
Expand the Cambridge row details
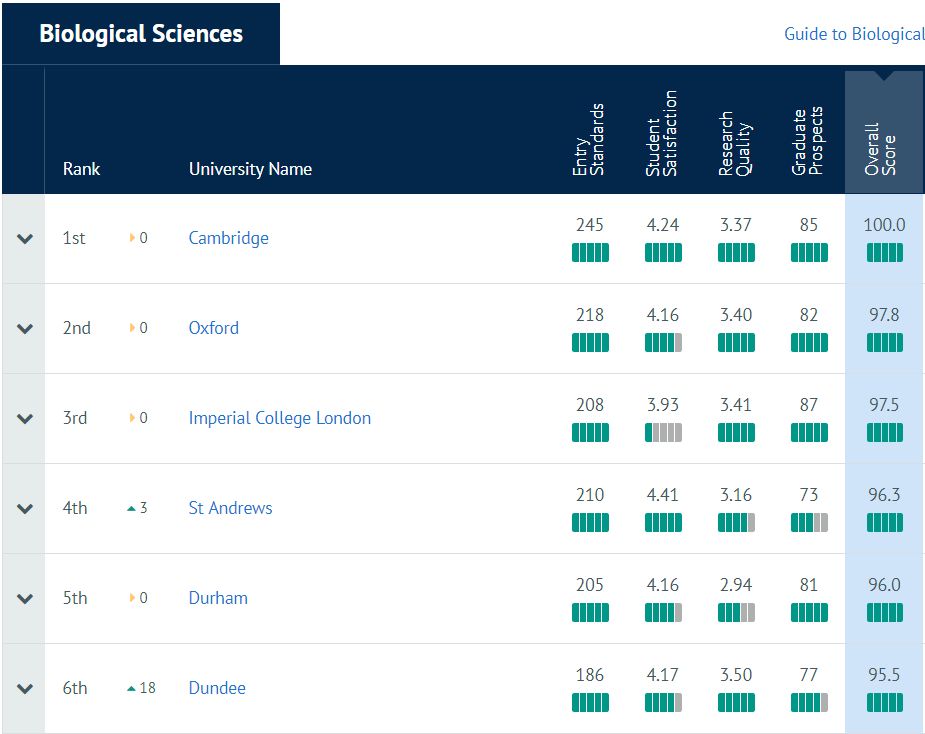pos(25,239)
